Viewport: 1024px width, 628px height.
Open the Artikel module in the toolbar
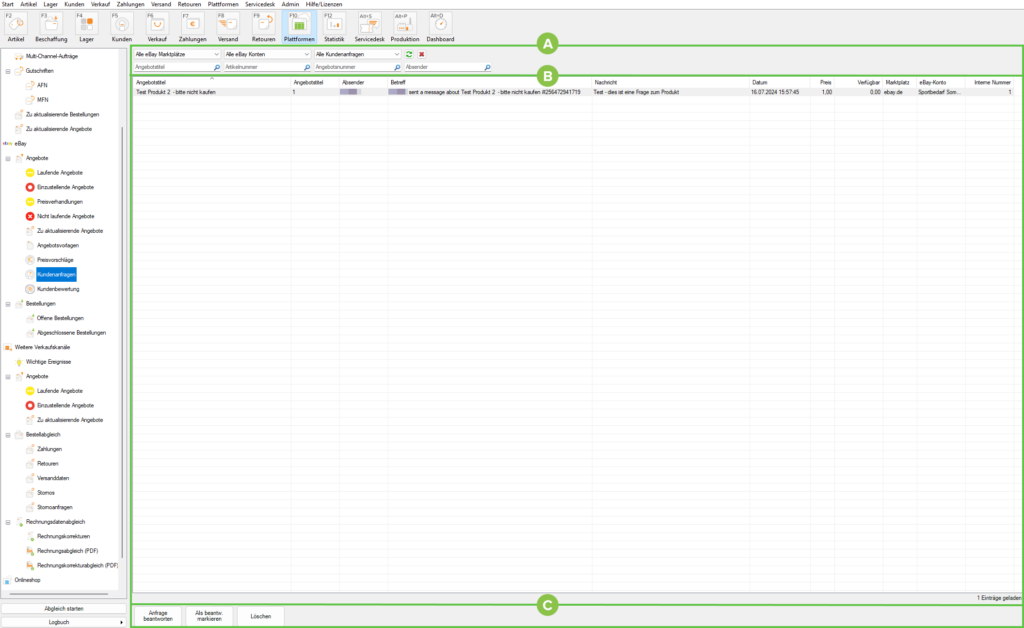tap(15, 24)
